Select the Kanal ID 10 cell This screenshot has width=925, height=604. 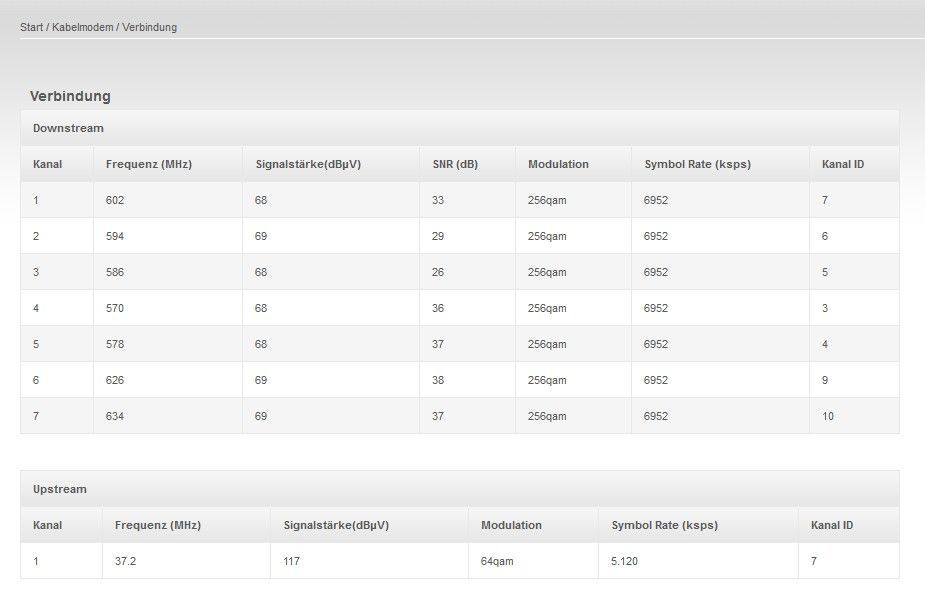854,416
